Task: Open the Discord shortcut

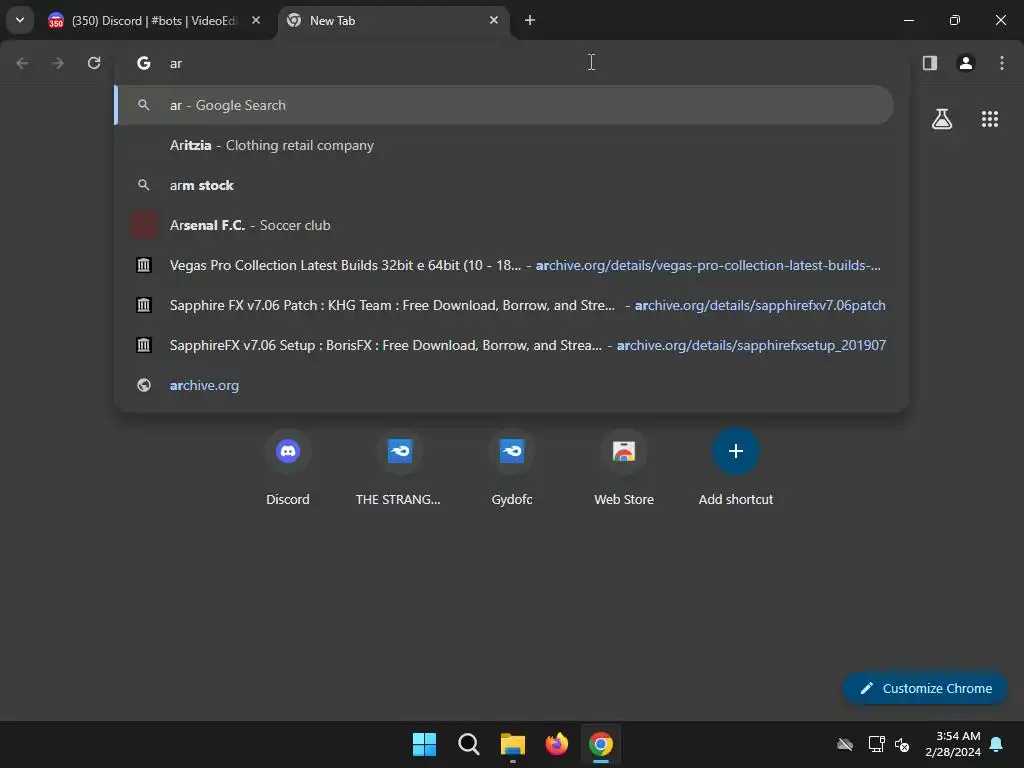Action: point(288,468)
